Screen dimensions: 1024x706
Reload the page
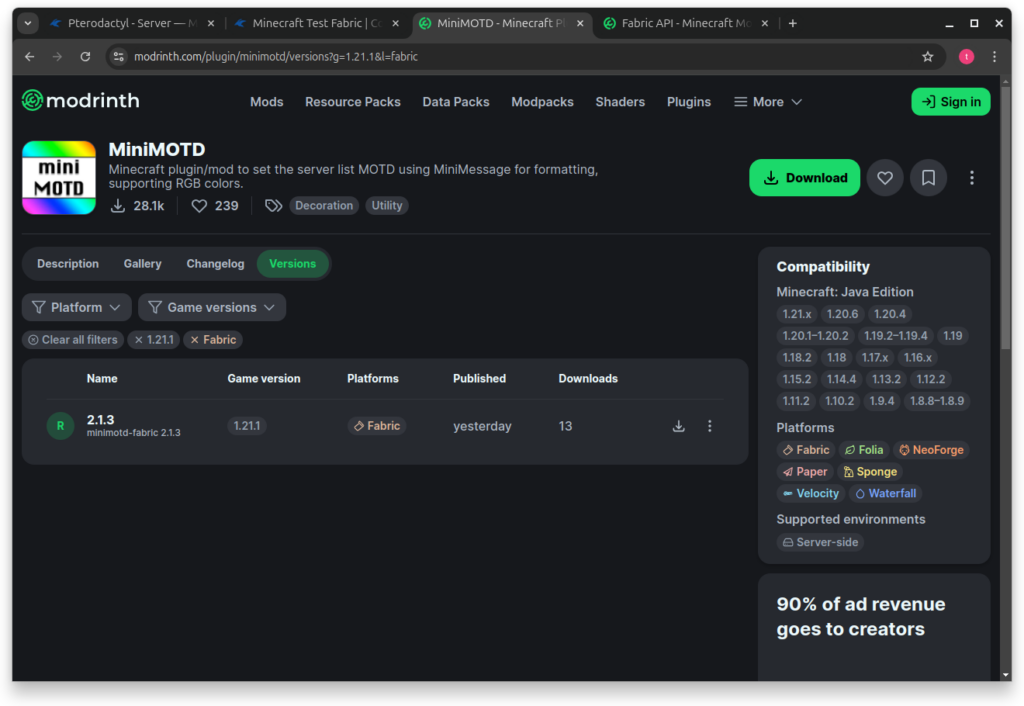85,57
